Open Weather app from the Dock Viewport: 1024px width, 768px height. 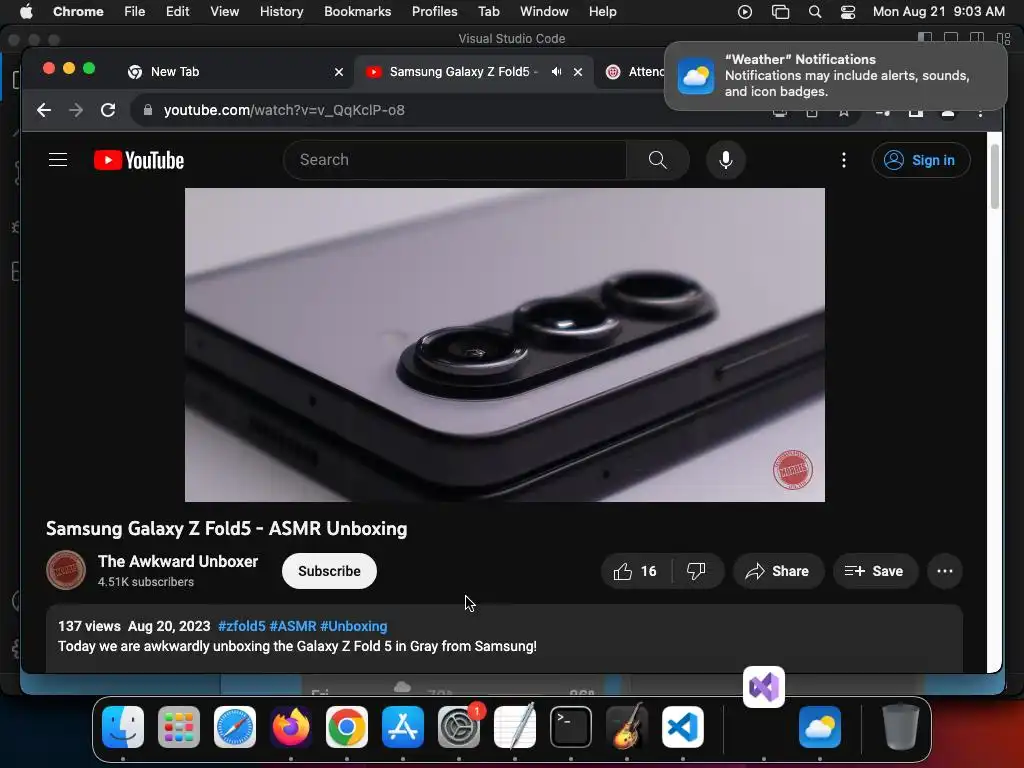point(820,727)
